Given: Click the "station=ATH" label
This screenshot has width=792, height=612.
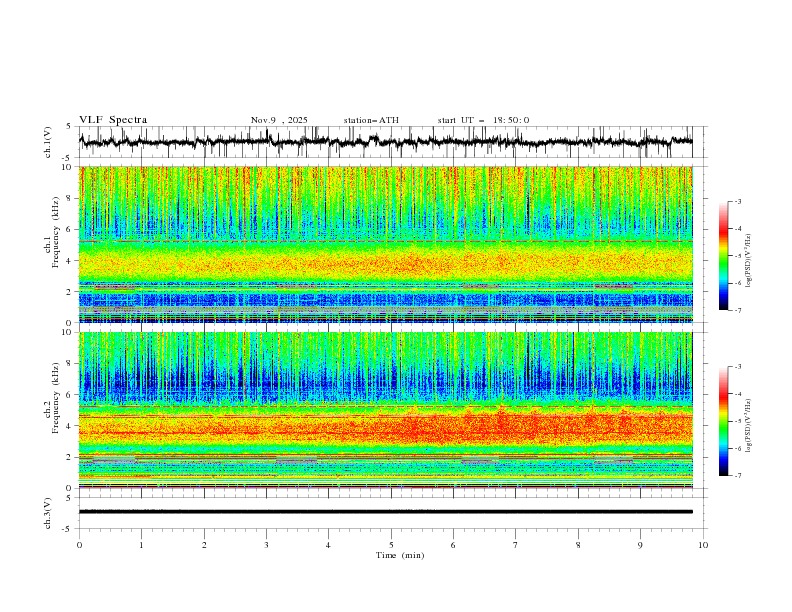Looking at the screenshot, I should 371,120.
